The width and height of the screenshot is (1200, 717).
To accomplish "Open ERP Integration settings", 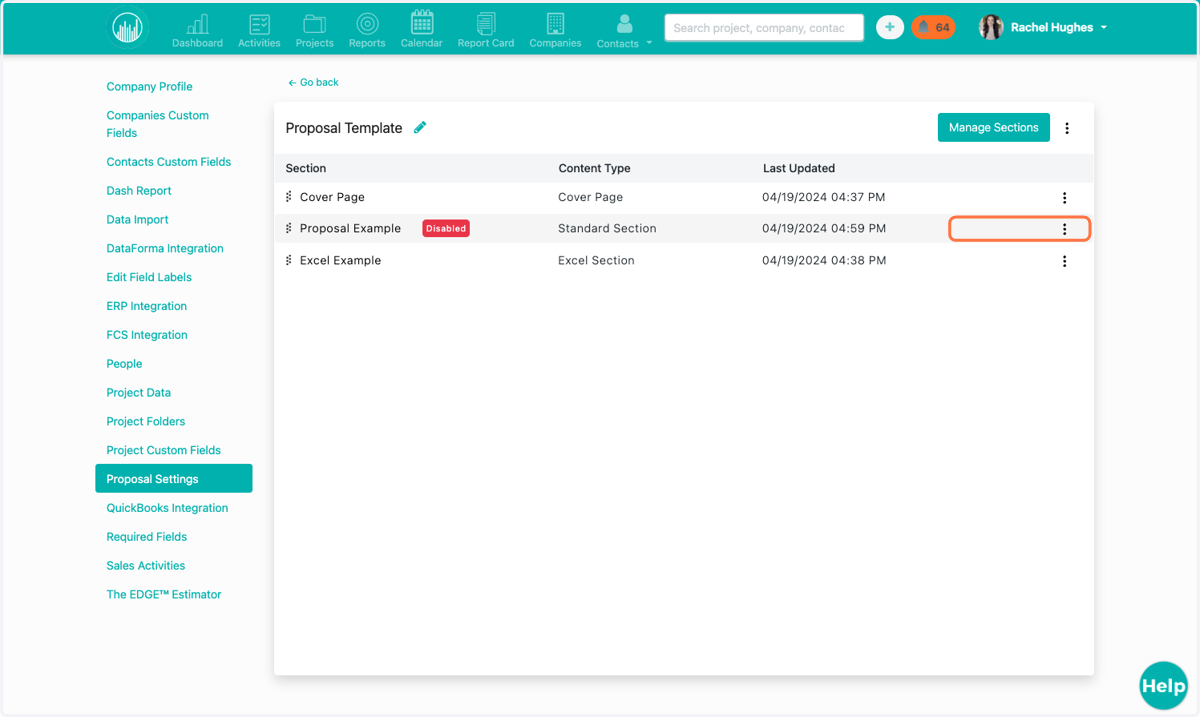I will tap(146, 307).
